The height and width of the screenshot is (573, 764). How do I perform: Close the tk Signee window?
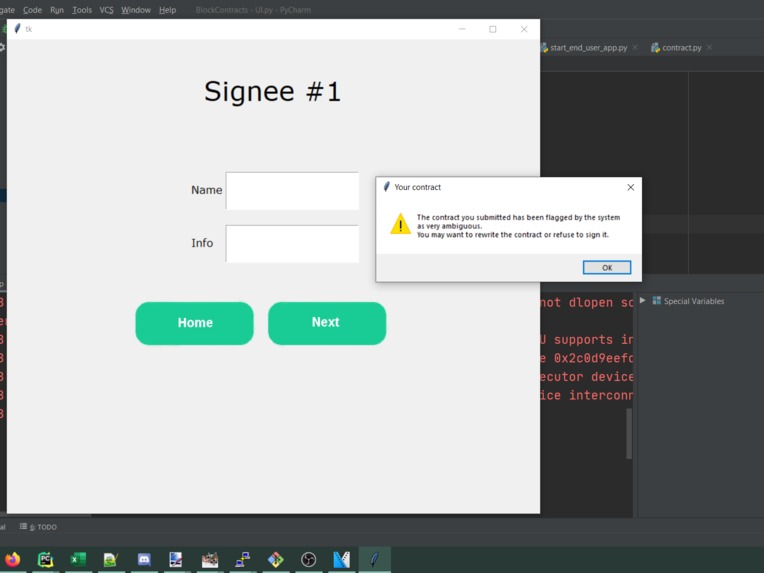click(x=524, y=29)
